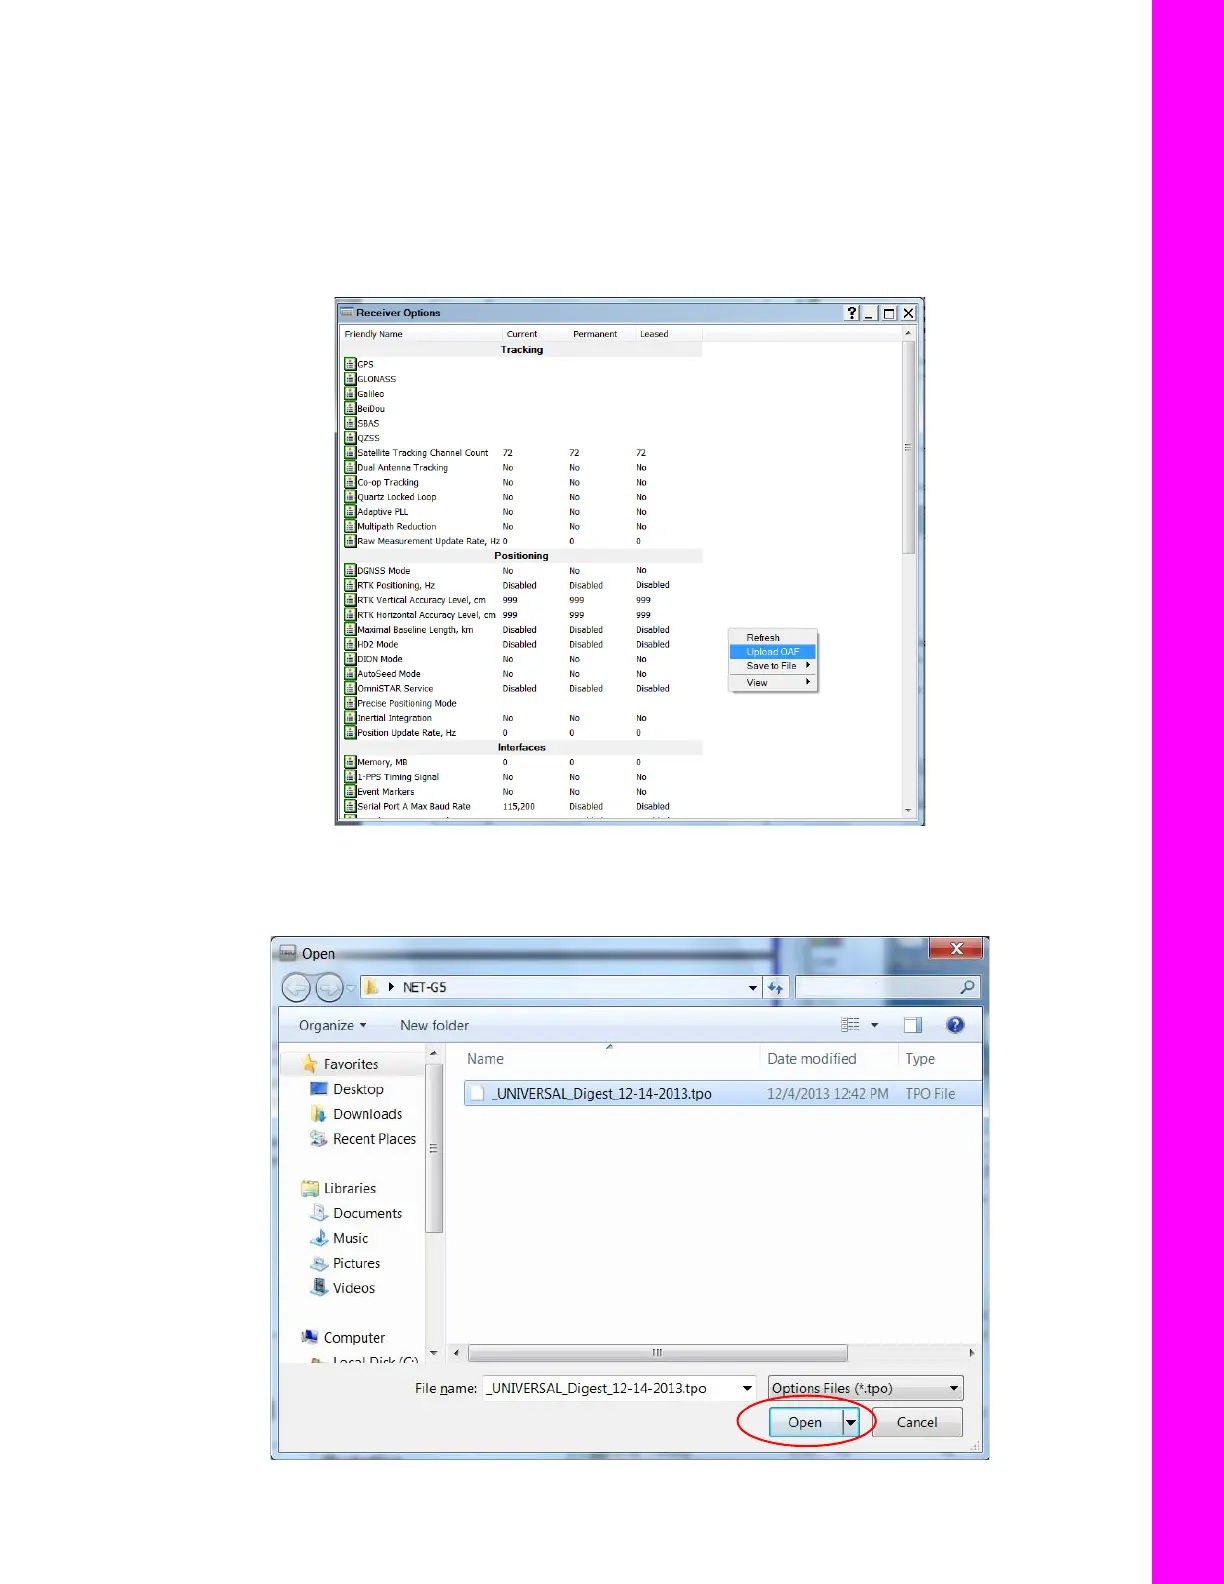This screenshot has width=1224, height=1584.
Task: Click the help button in Receiver Options title bar
Action: [852, 313]
